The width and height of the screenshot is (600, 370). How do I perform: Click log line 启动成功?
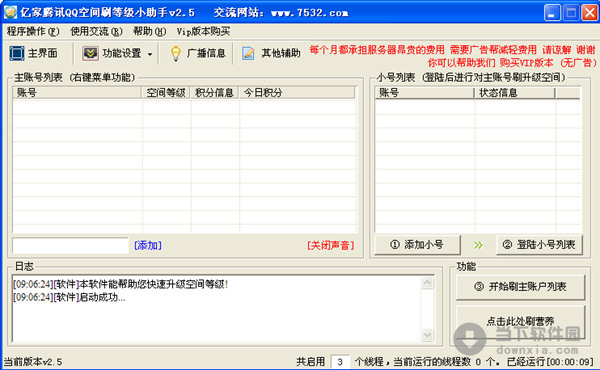(69, 297)
